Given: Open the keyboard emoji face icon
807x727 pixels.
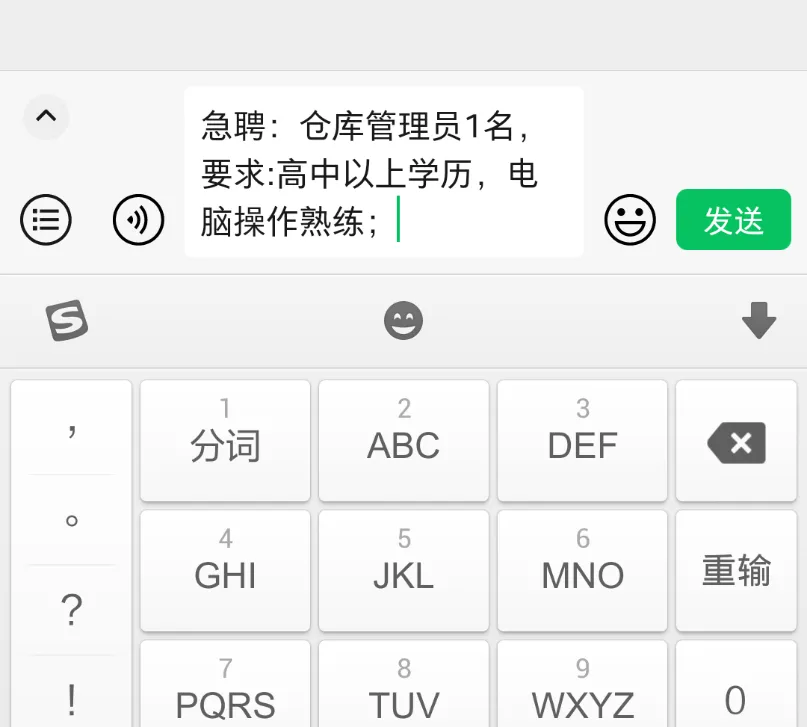Looking at the screenshot, I should click(x=404, y=320).
